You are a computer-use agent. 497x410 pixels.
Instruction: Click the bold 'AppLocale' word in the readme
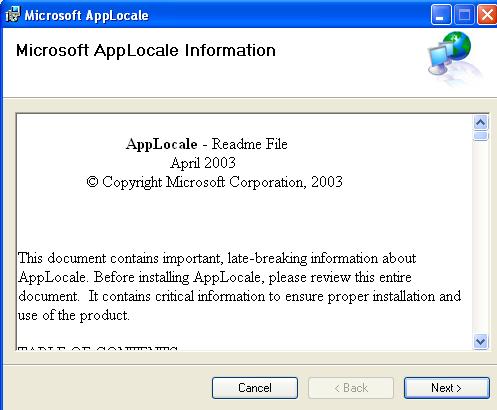pos(162,144)
